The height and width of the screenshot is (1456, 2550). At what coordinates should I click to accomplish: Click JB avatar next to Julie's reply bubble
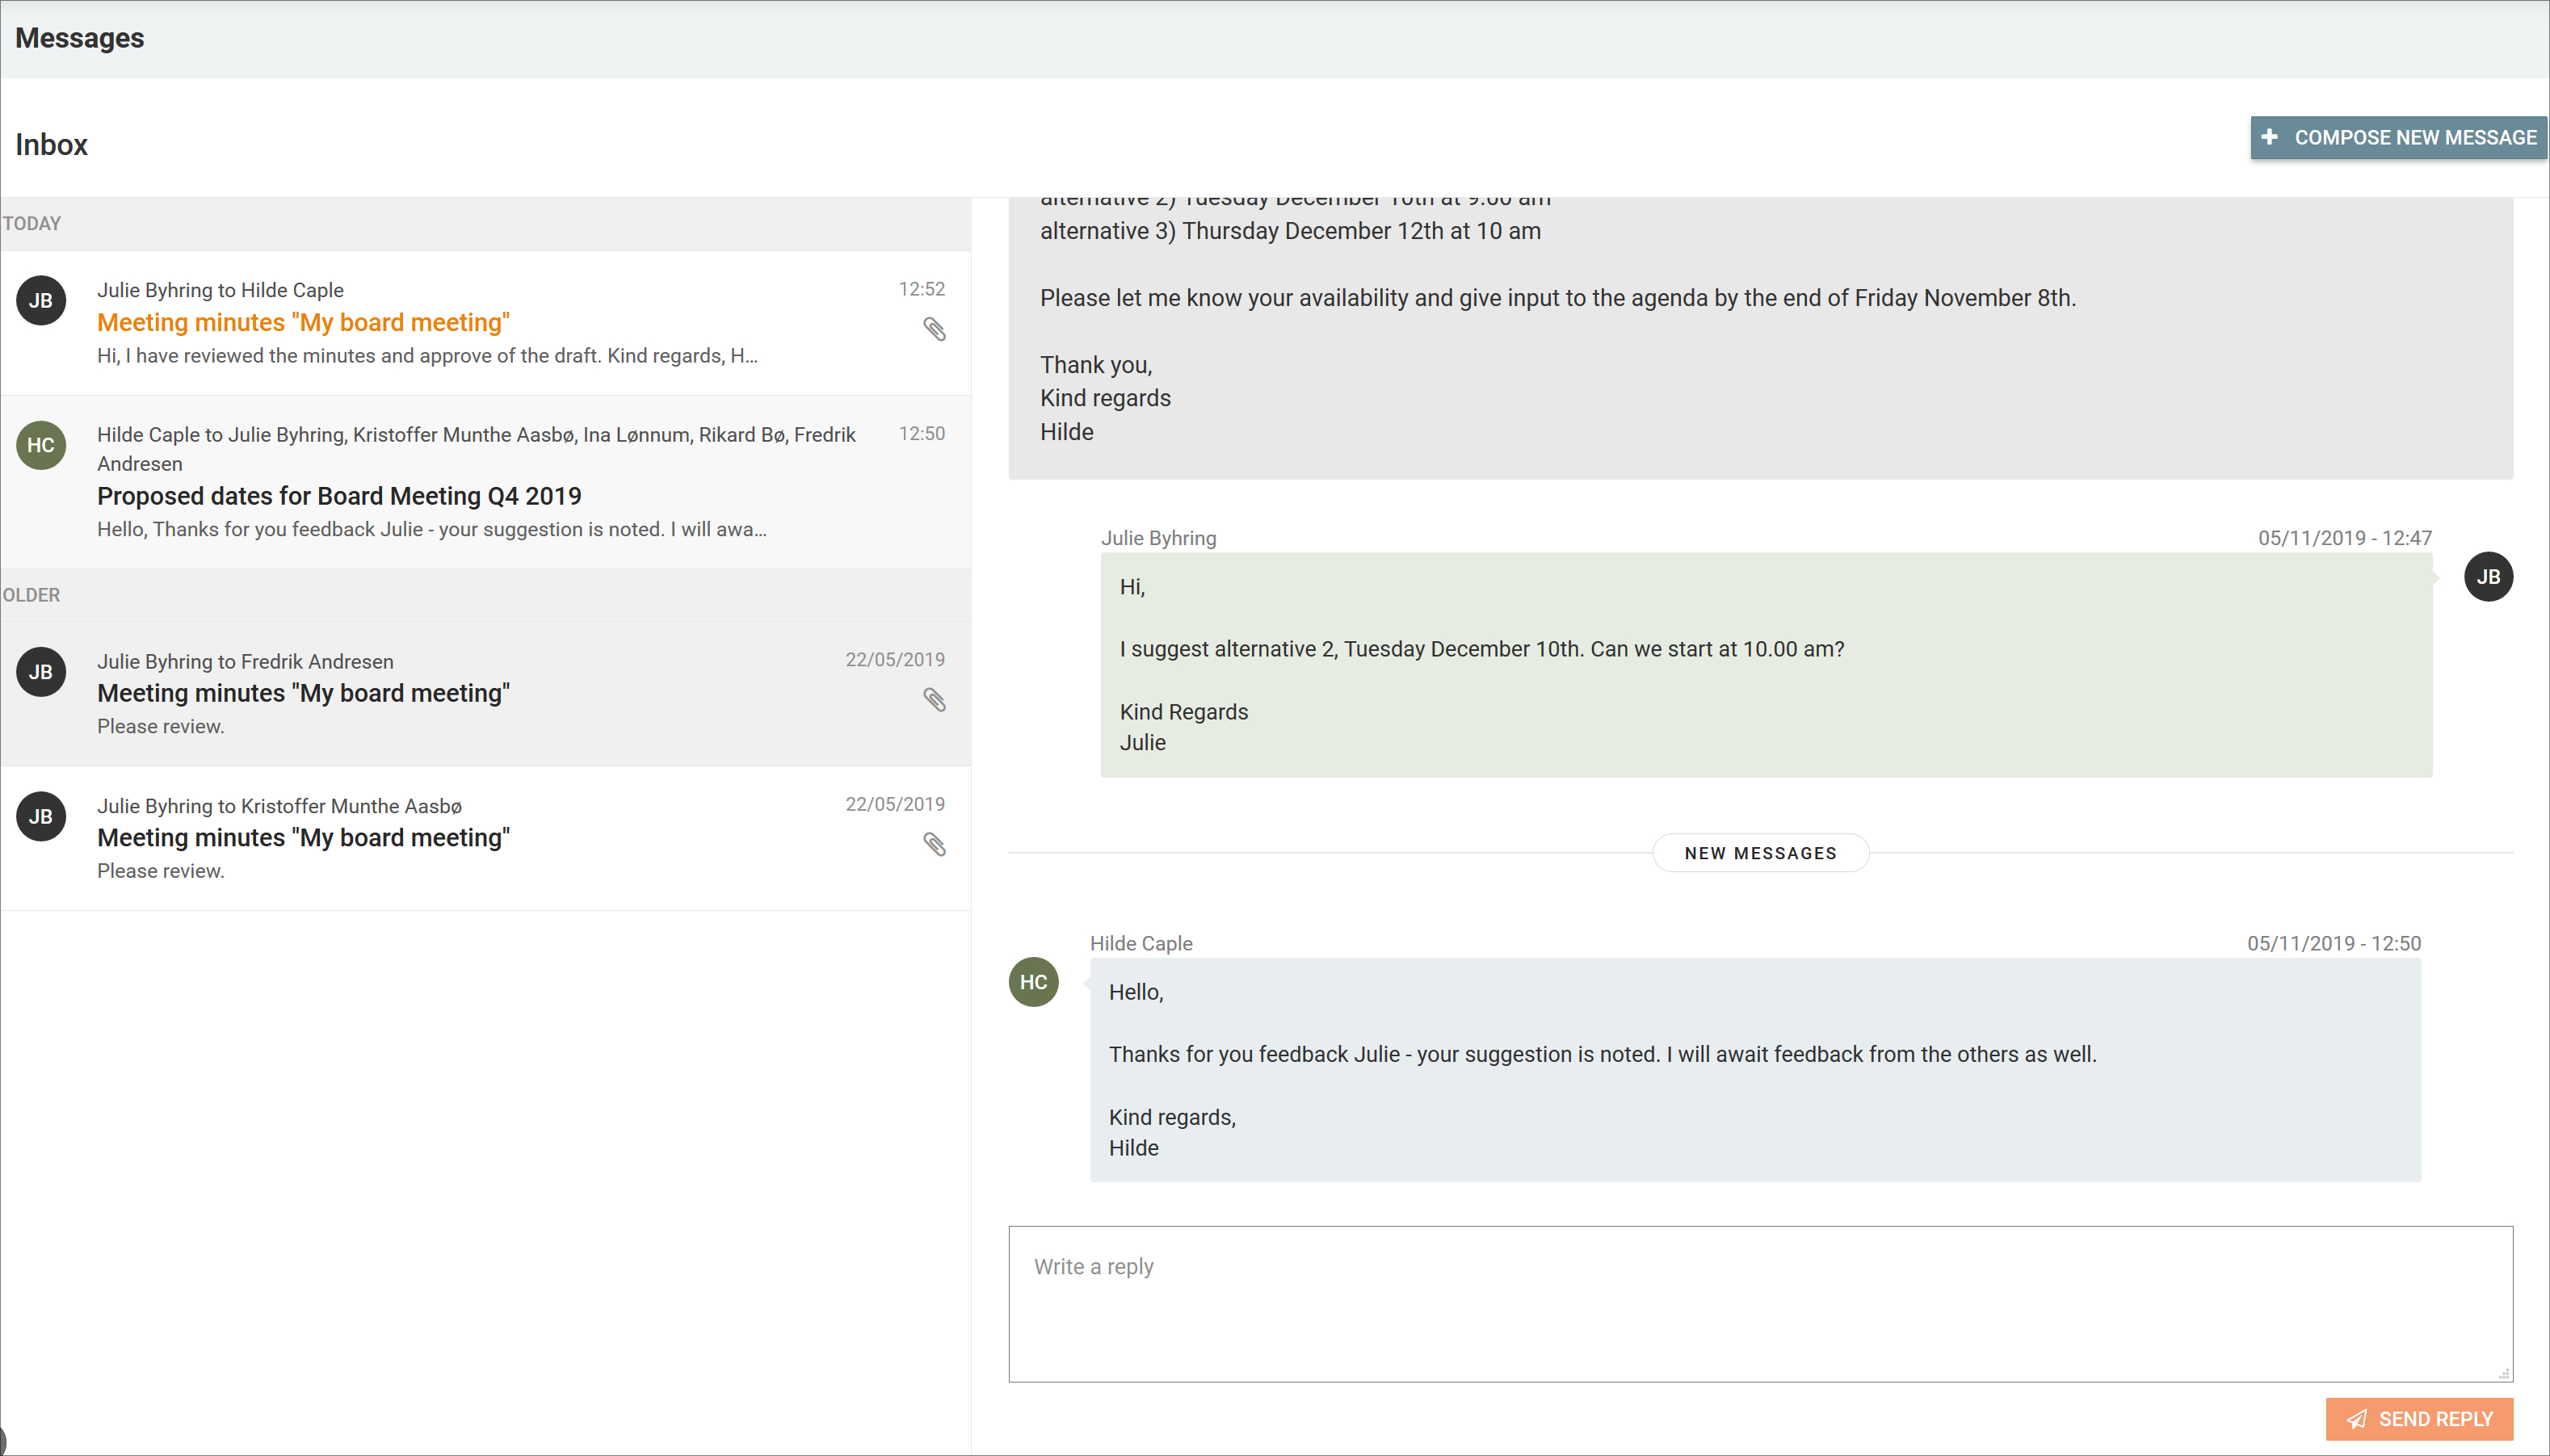point(2488,577)
